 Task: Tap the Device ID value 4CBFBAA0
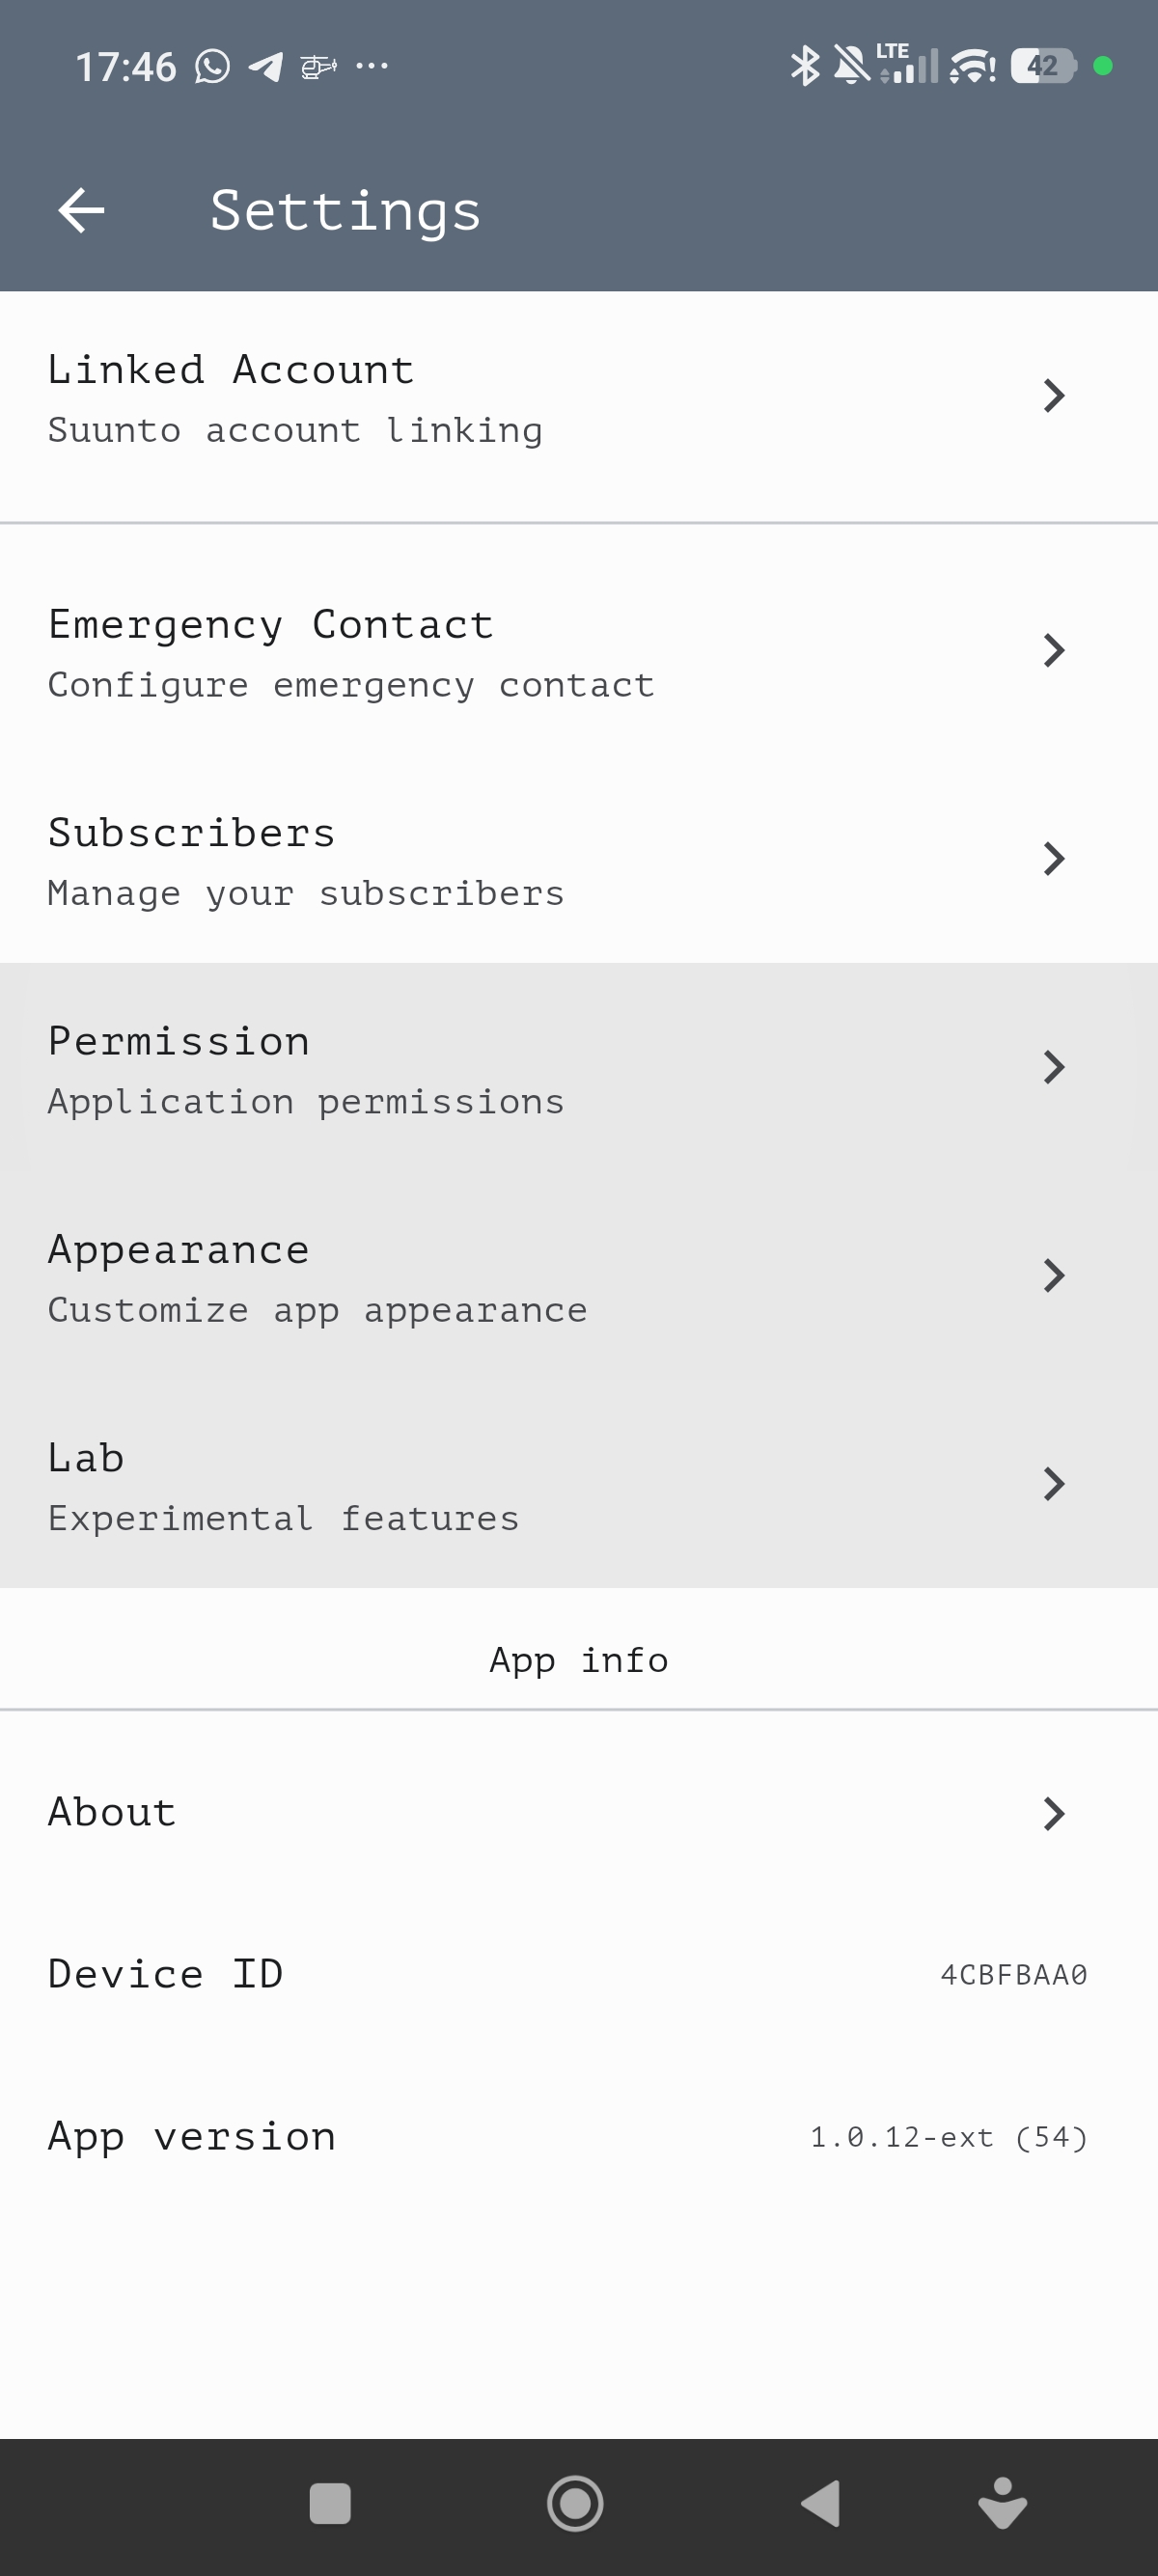coord(1013,1975)
